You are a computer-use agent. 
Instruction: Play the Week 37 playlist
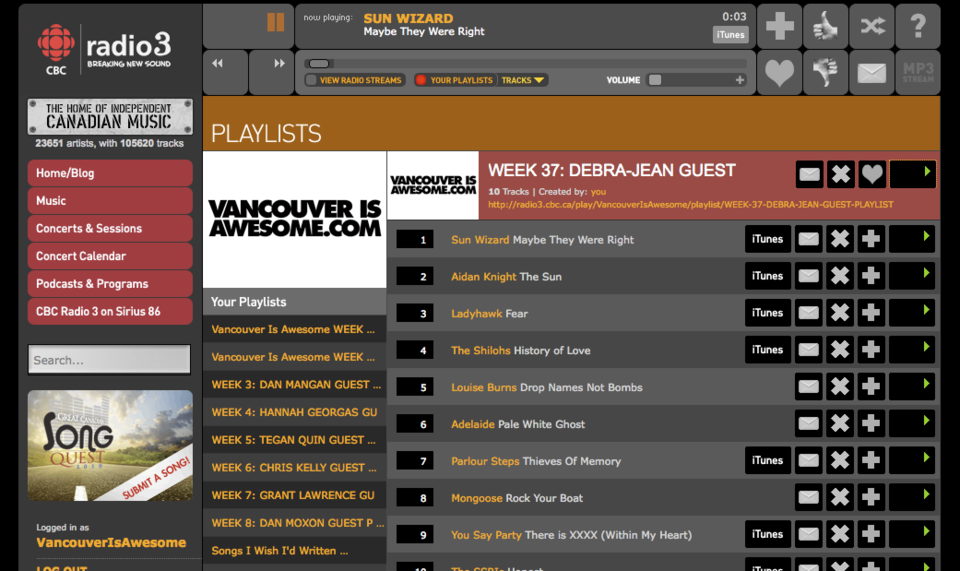pos(912,174)
